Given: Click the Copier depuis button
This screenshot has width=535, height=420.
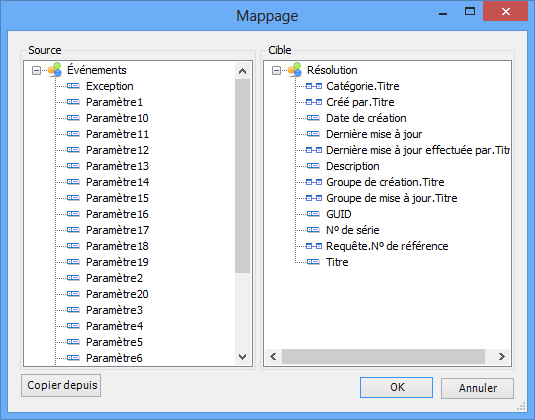Looking at the screenshot, I should click(x=61, y=385).
